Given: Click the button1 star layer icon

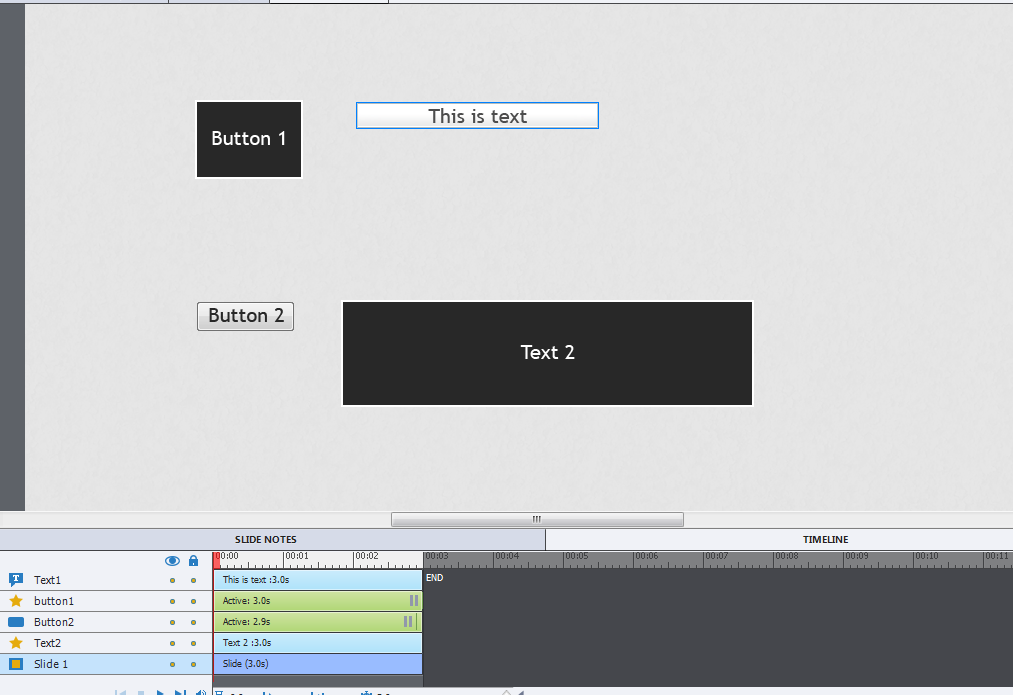Looking at the screenshot, I should pyautogui.click(x=16, y=601).
